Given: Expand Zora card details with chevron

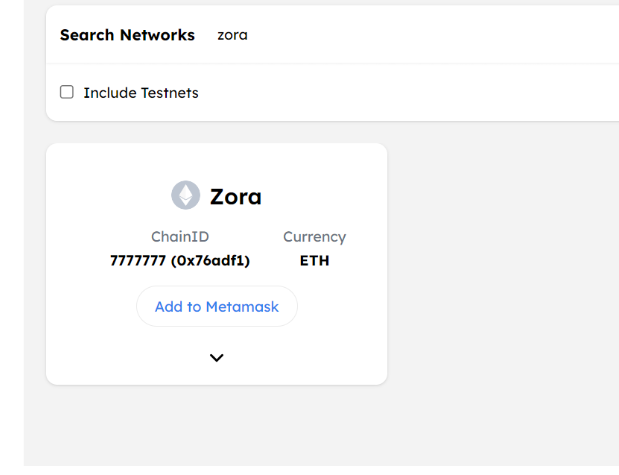Looking at the screenshot, I should click(216, 358).
